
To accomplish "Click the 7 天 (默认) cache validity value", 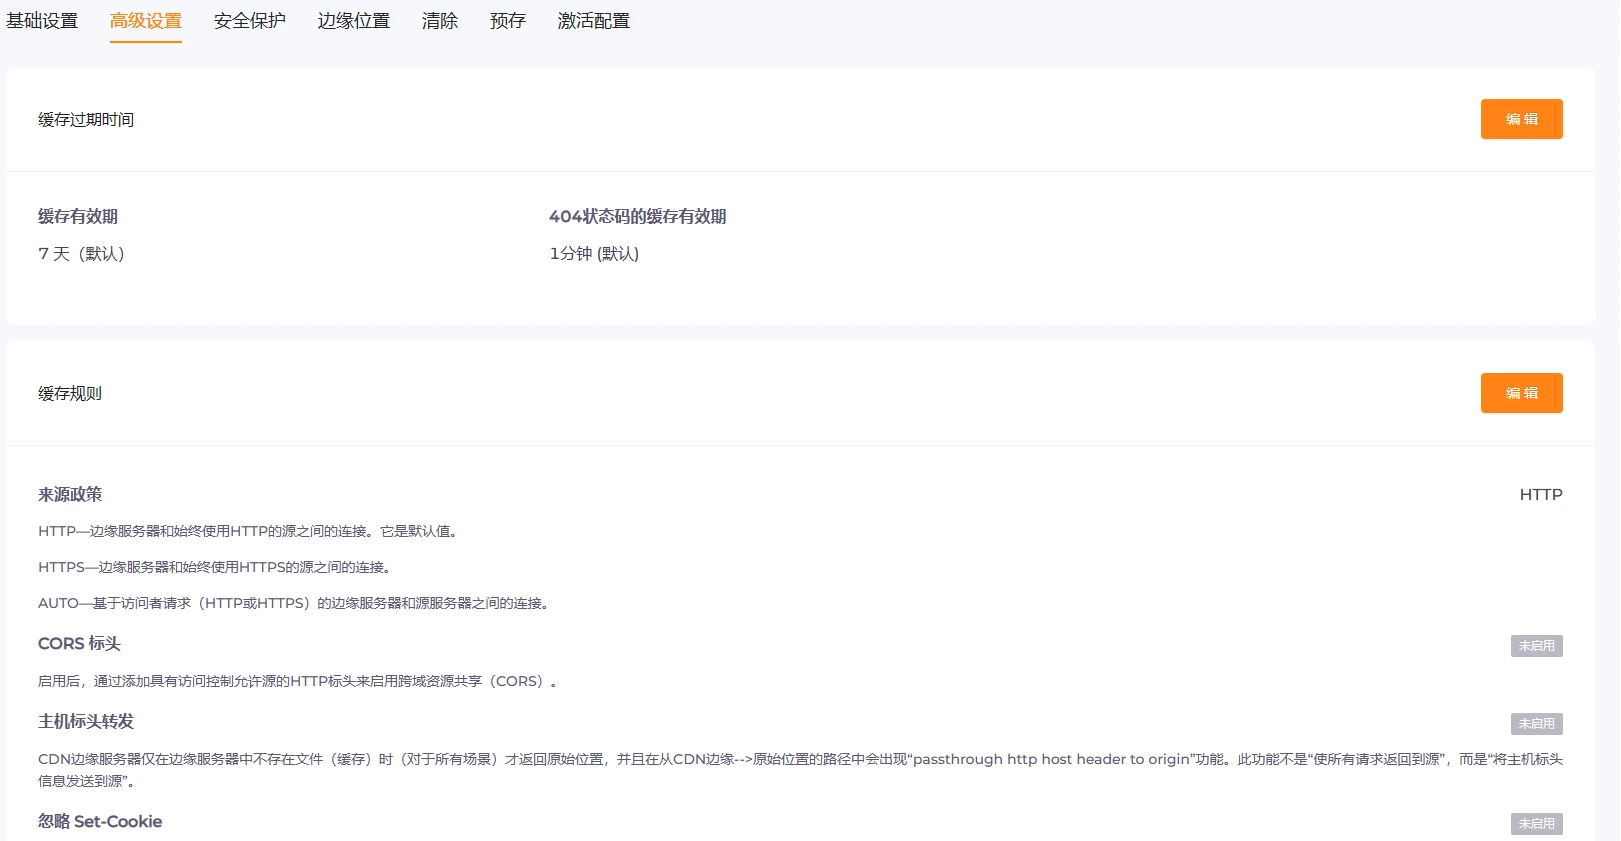I will [82, 254].
